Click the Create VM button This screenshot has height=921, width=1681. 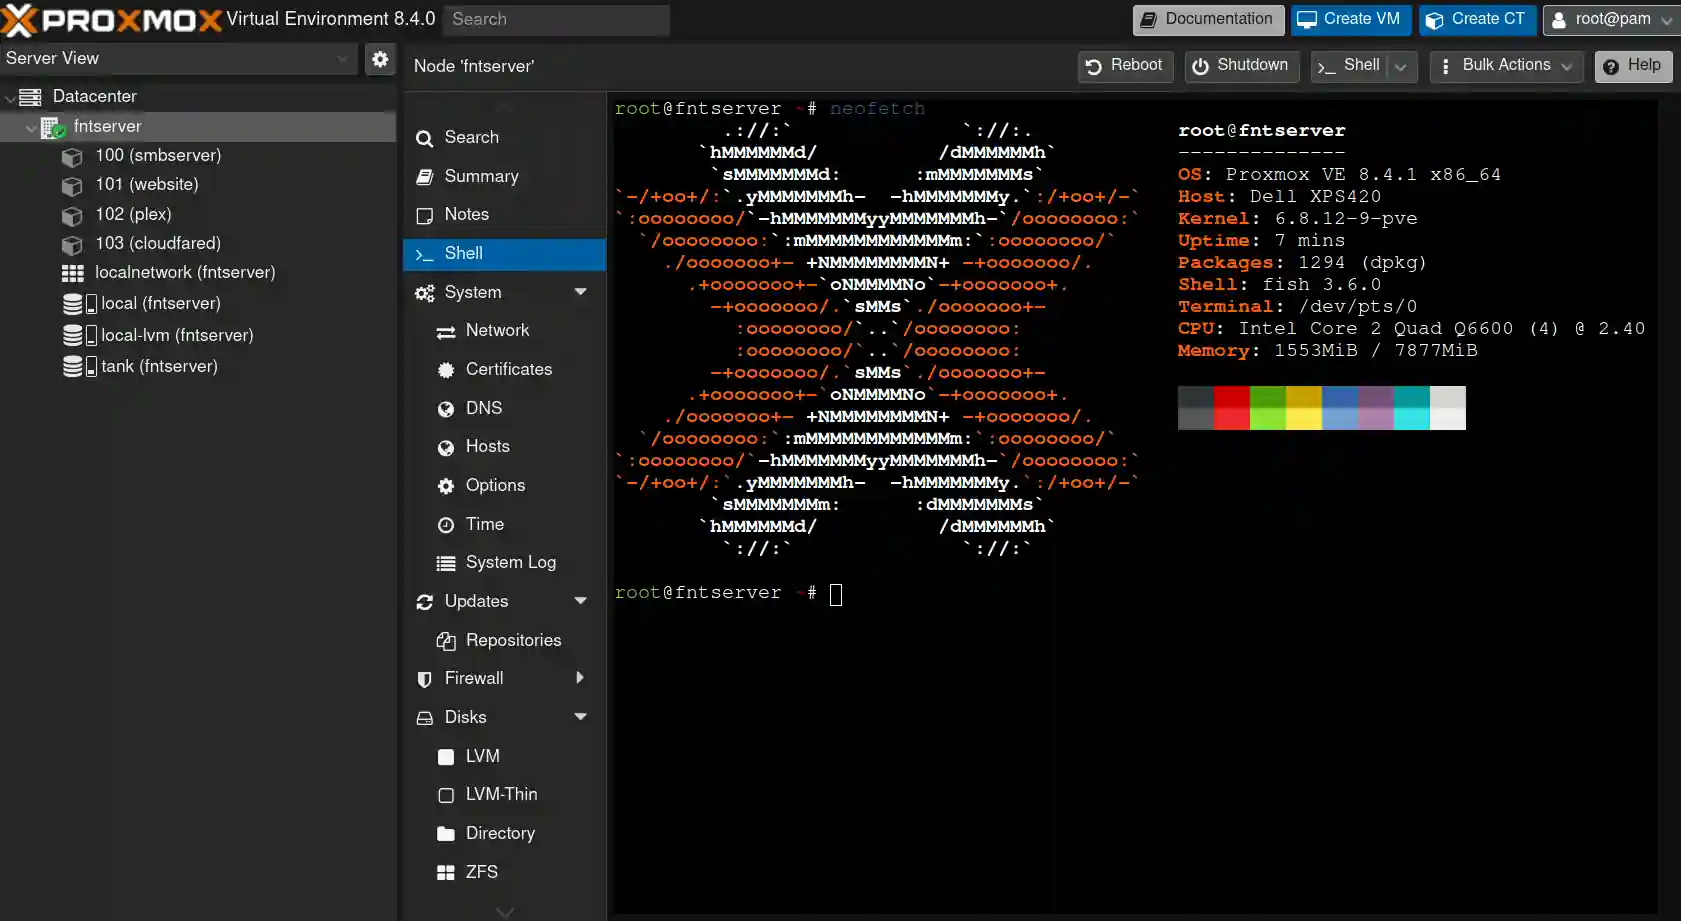[1350, 19]
